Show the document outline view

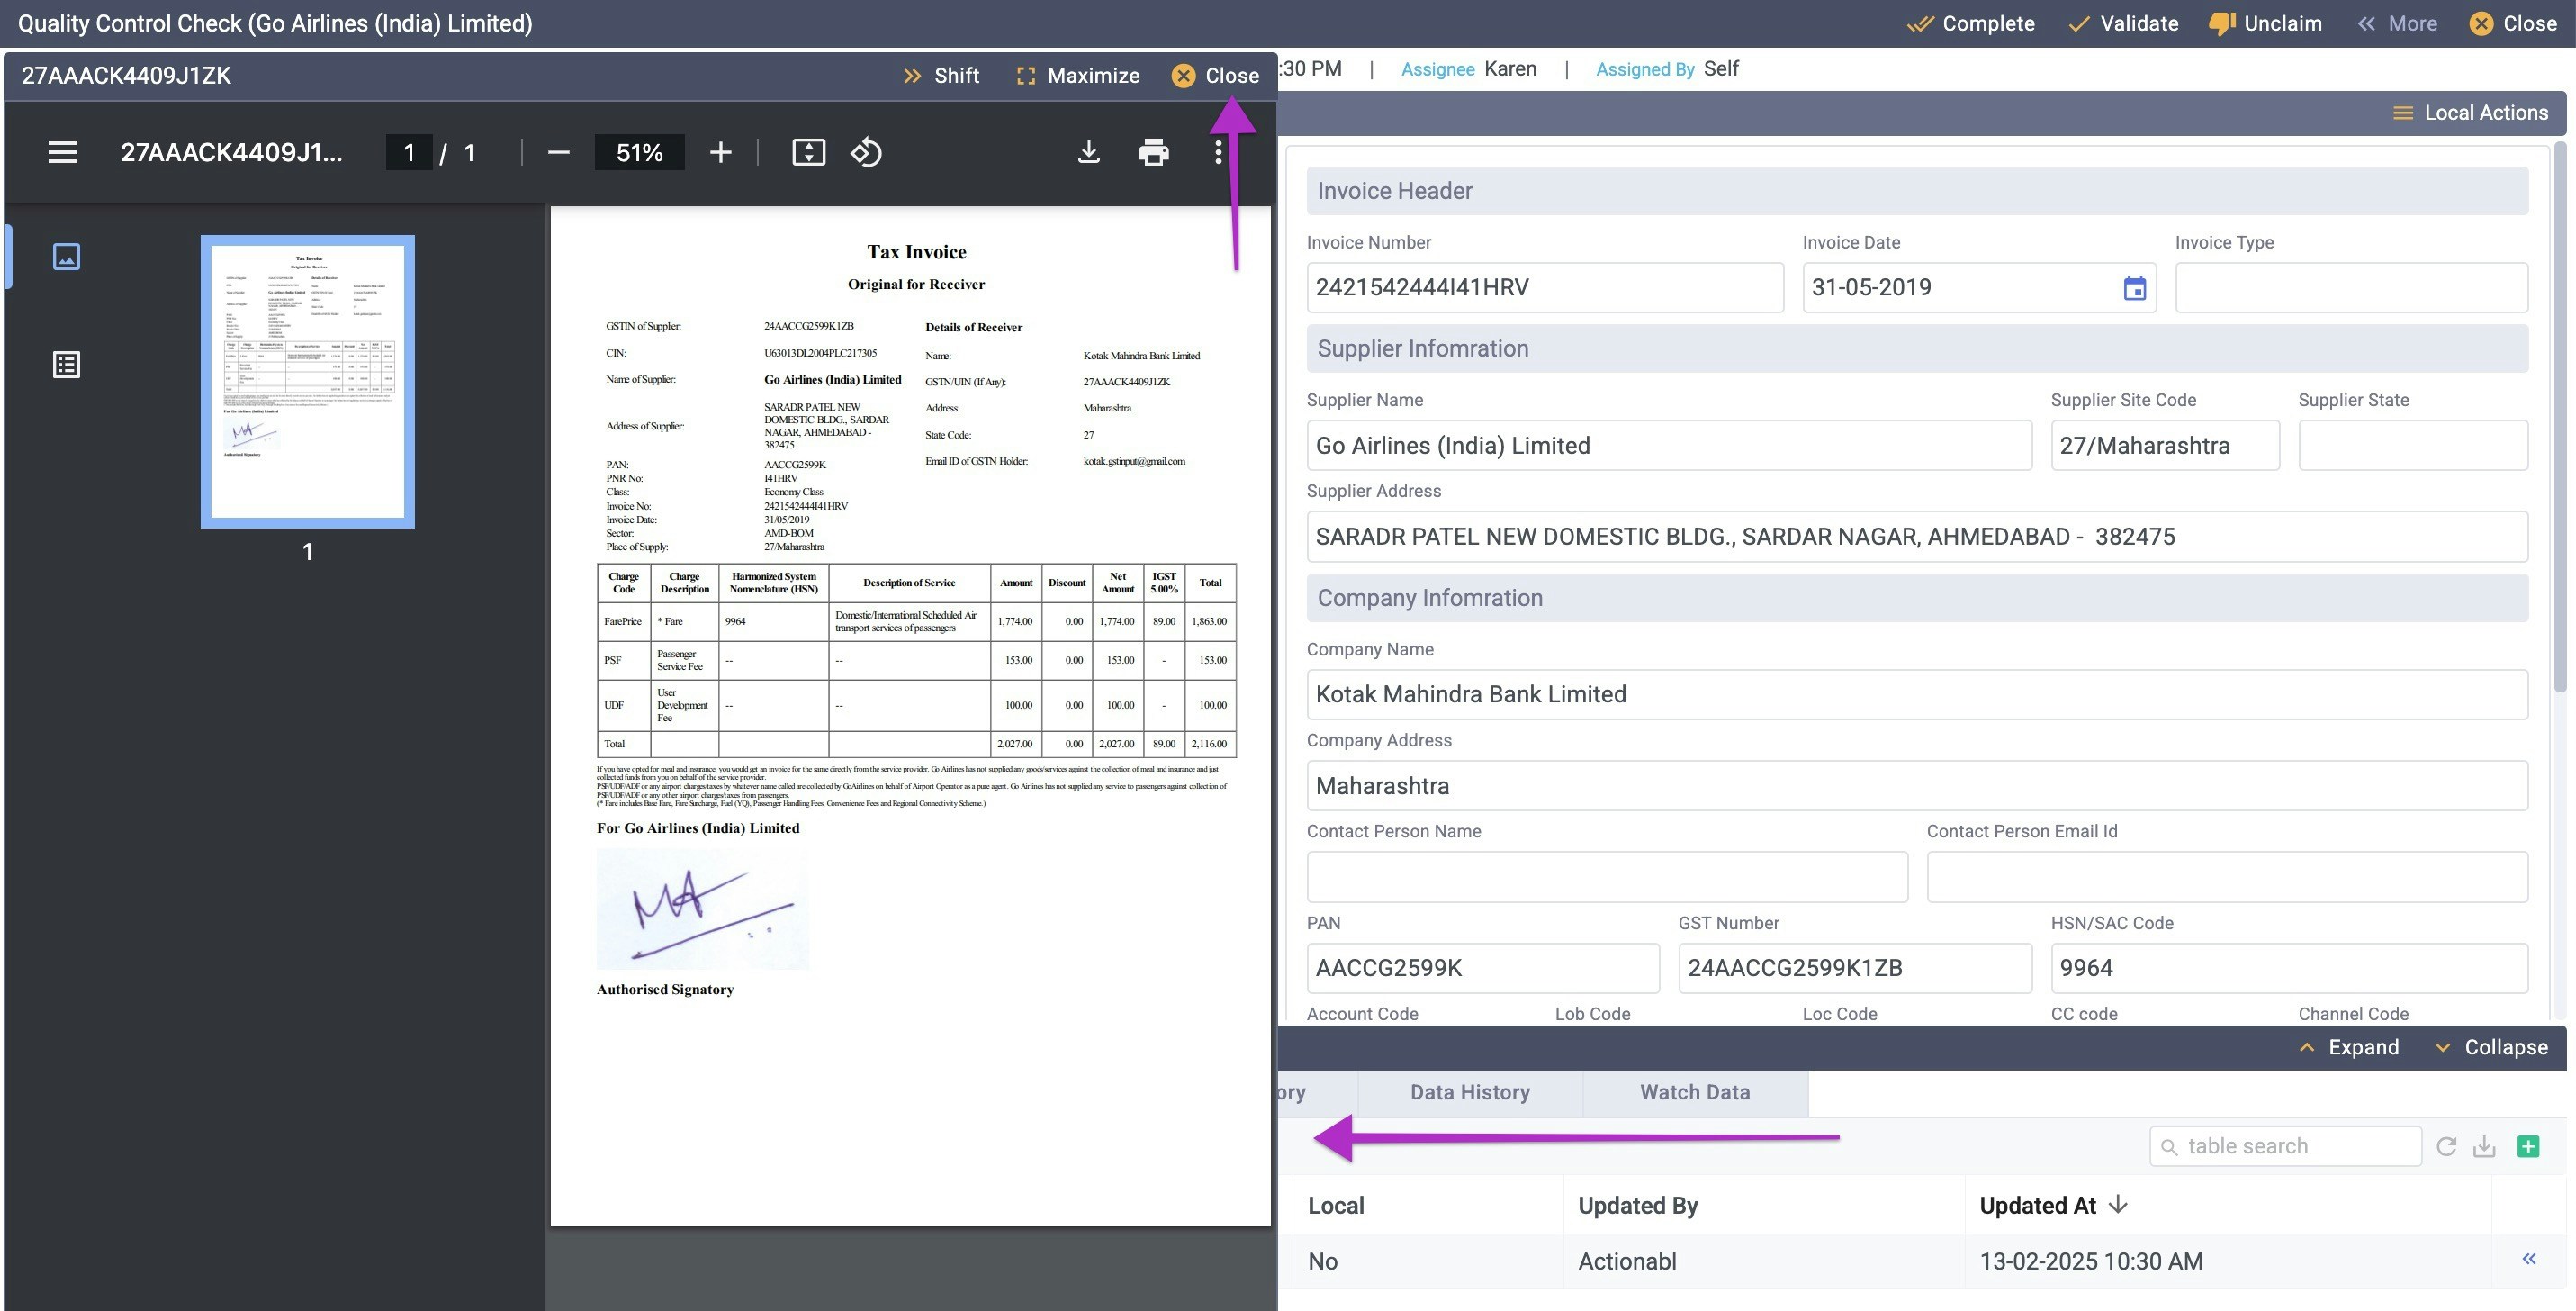pos(66,364)
